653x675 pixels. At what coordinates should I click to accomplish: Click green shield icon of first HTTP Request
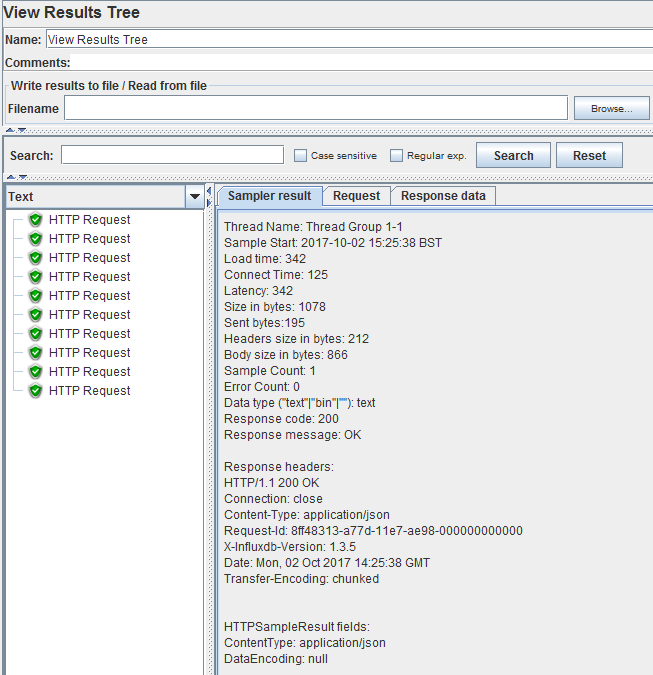pos(35,220)
